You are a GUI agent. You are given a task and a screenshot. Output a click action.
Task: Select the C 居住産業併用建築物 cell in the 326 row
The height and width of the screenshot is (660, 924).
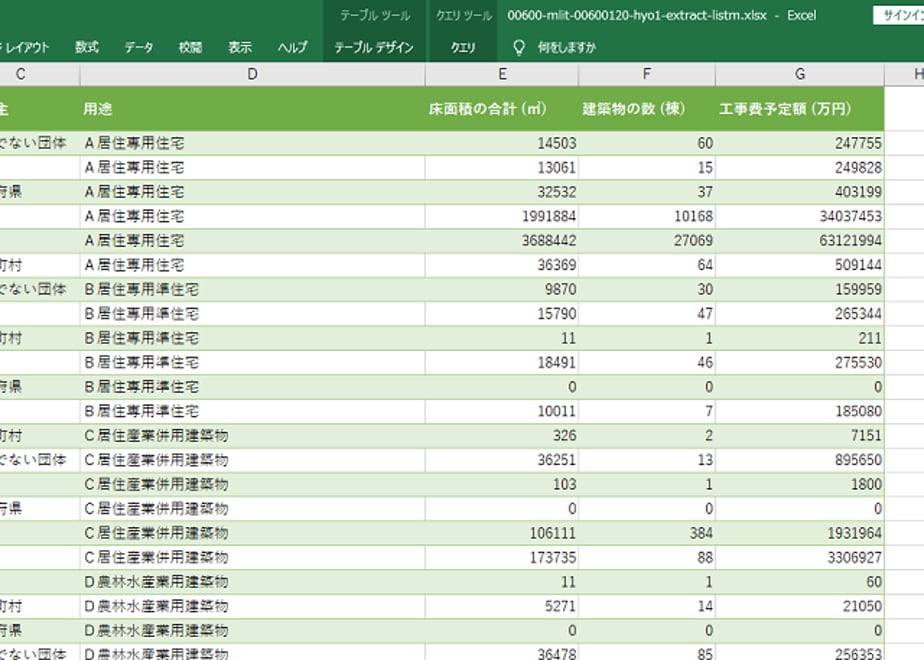[x=252, y=435]
